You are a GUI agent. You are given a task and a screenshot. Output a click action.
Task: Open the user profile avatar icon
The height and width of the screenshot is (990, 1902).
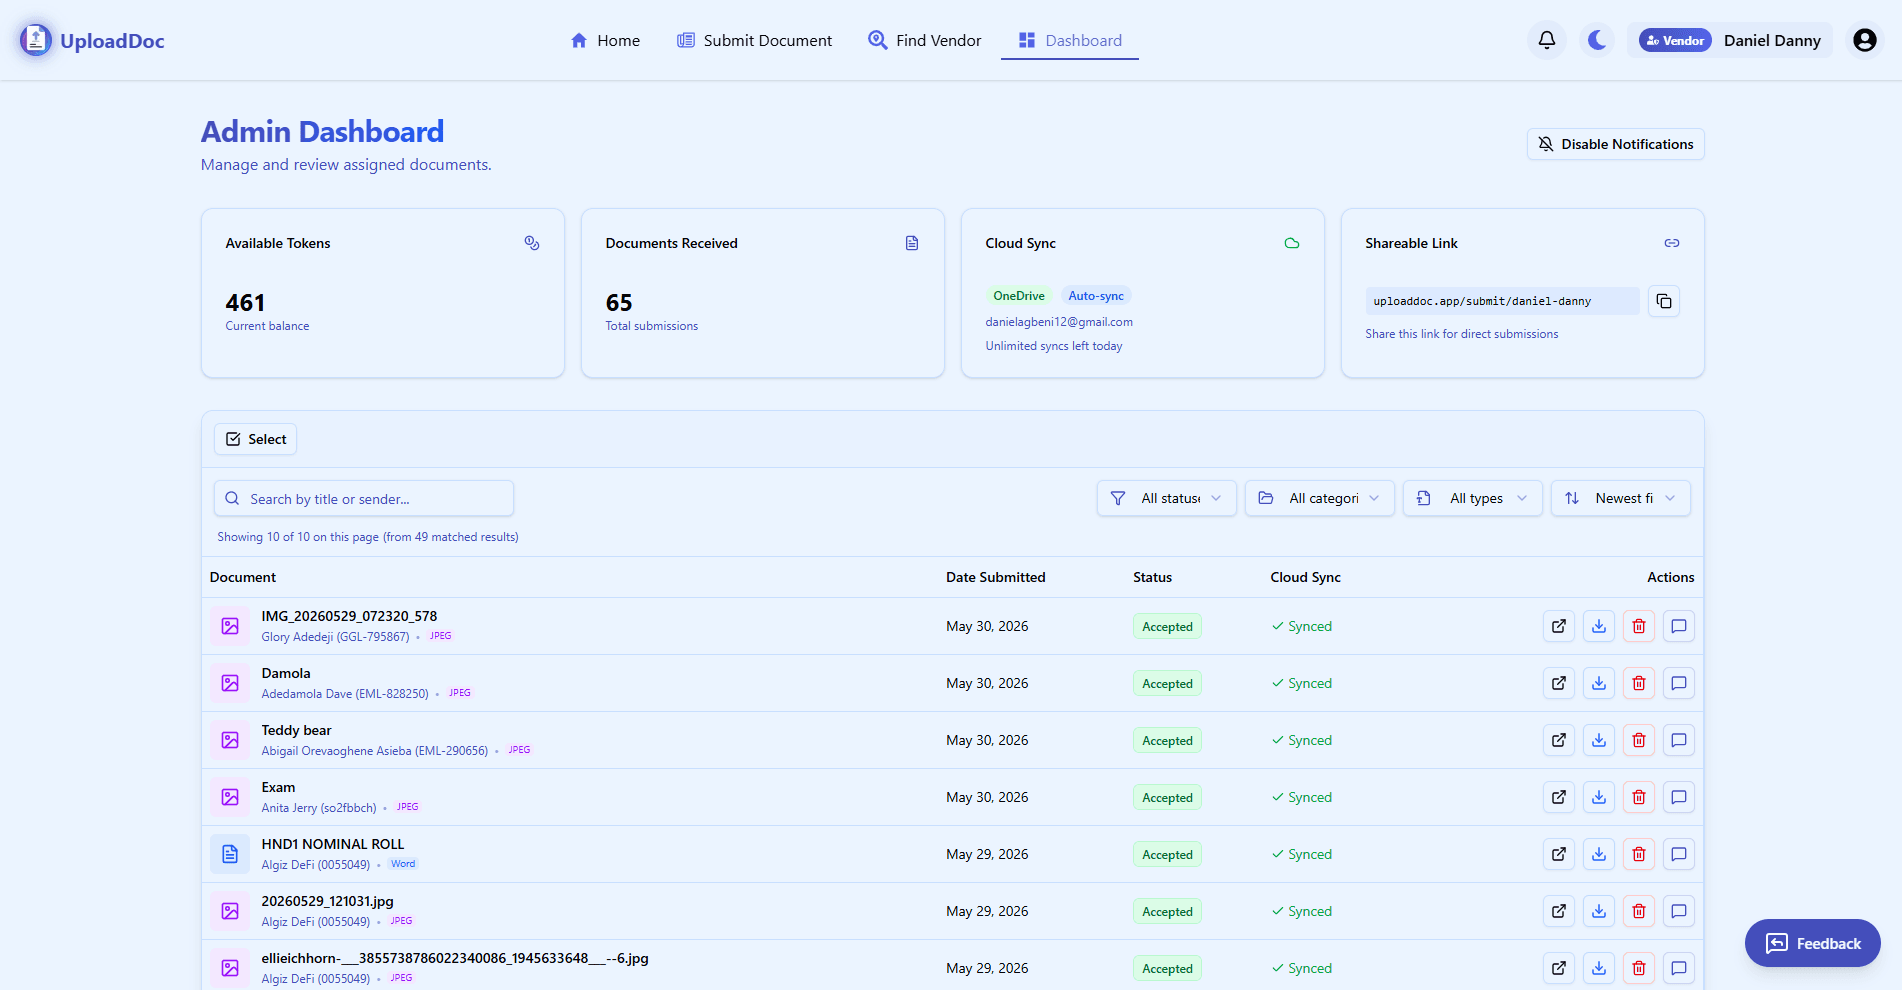tap(1865, 40)
